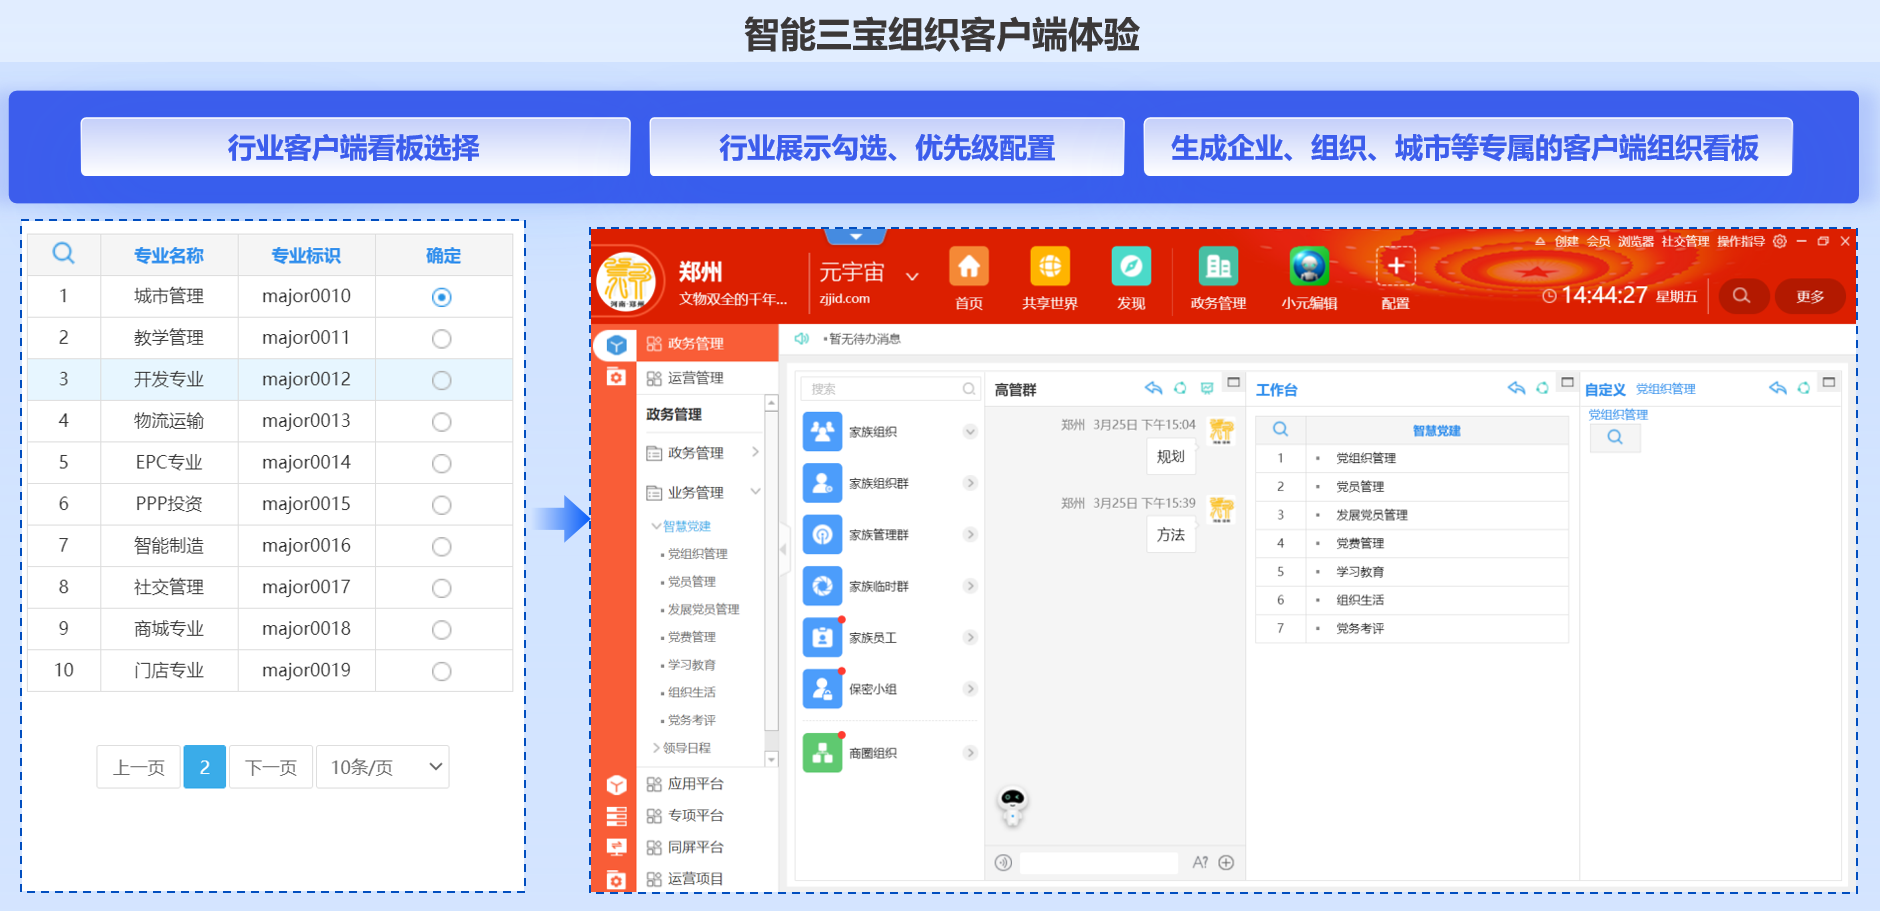This screenshot has width=1880, height=911.
Task: Select the radio button for major0015
Action: coord(441,505)
